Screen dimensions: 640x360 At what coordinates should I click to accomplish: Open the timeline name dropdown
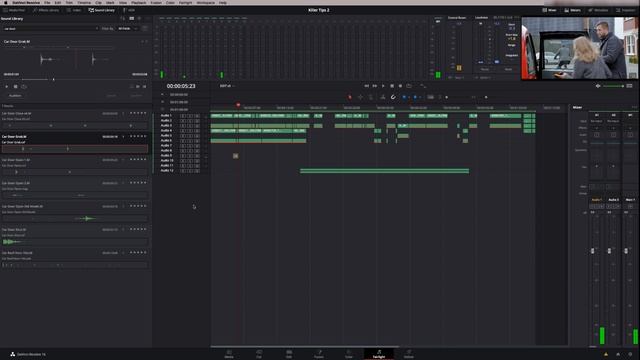coord(227,86)
